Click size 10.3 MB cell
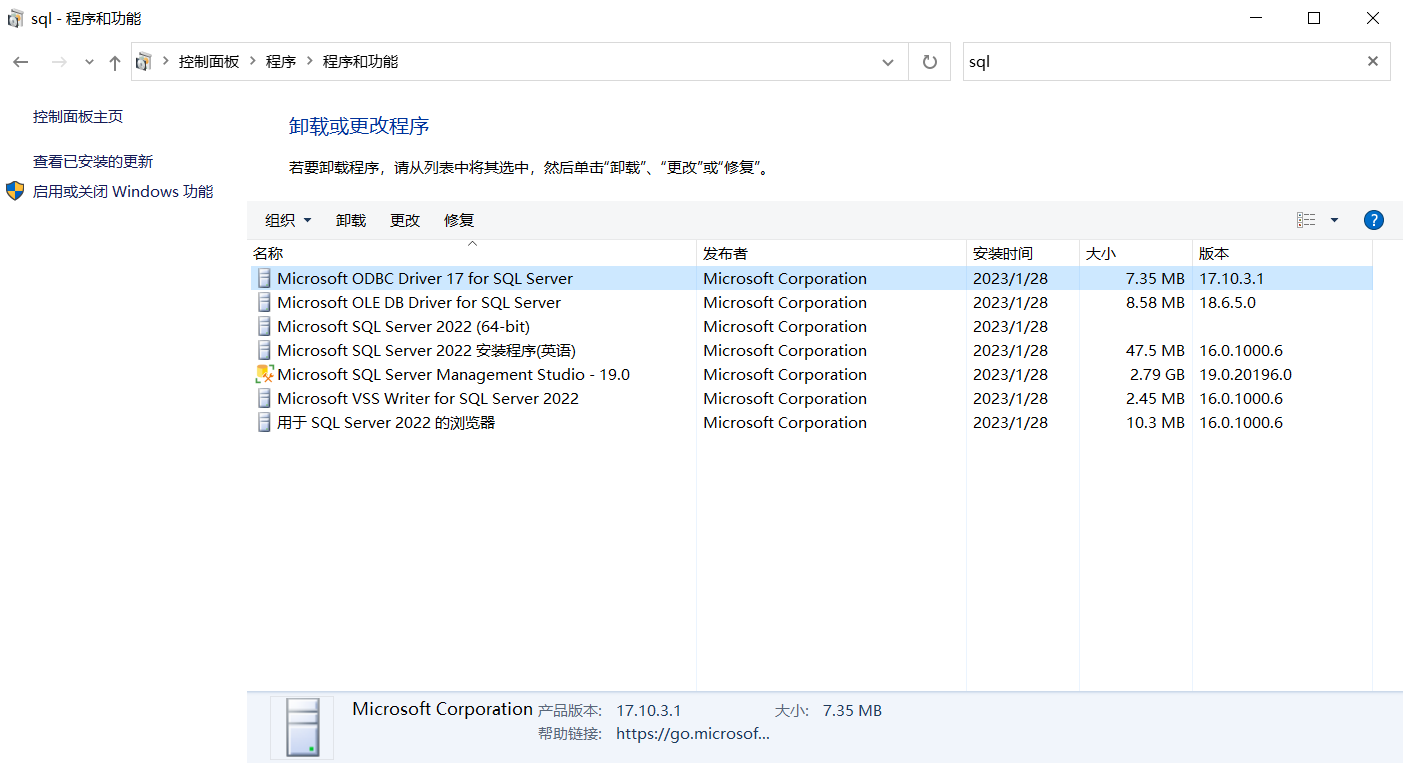Screen dimensions: 1403x763 (x=1155, y=422)
